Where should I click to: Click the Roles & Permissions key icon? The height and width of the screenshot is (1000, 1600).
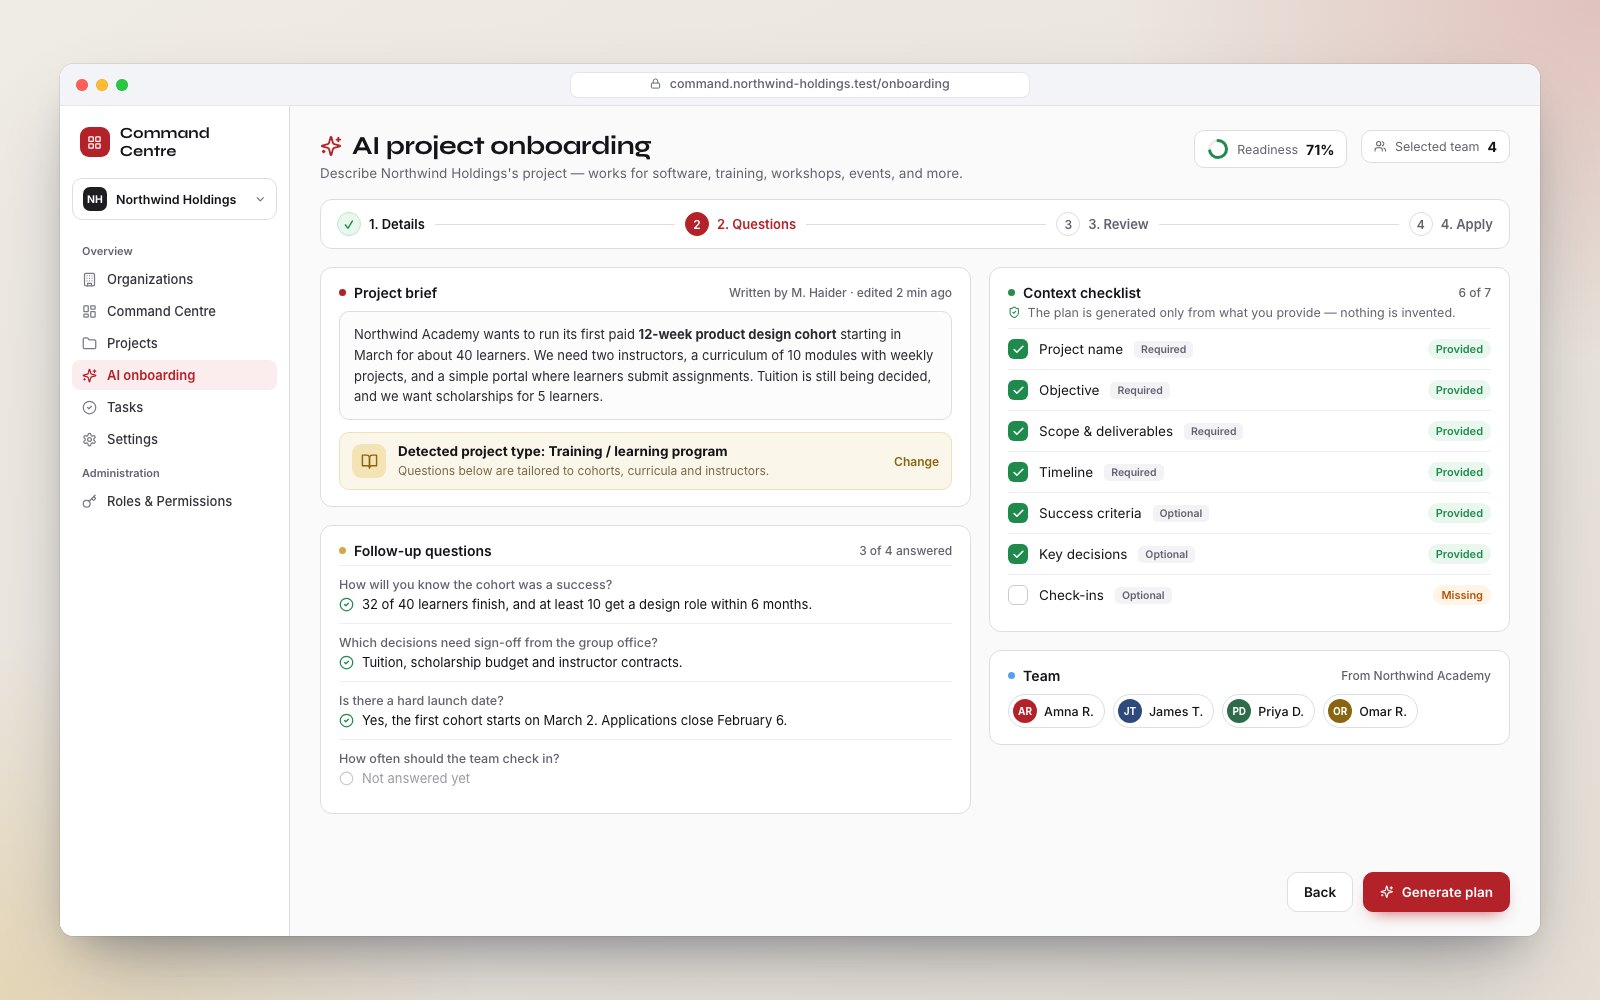click(x=89, y=501)
